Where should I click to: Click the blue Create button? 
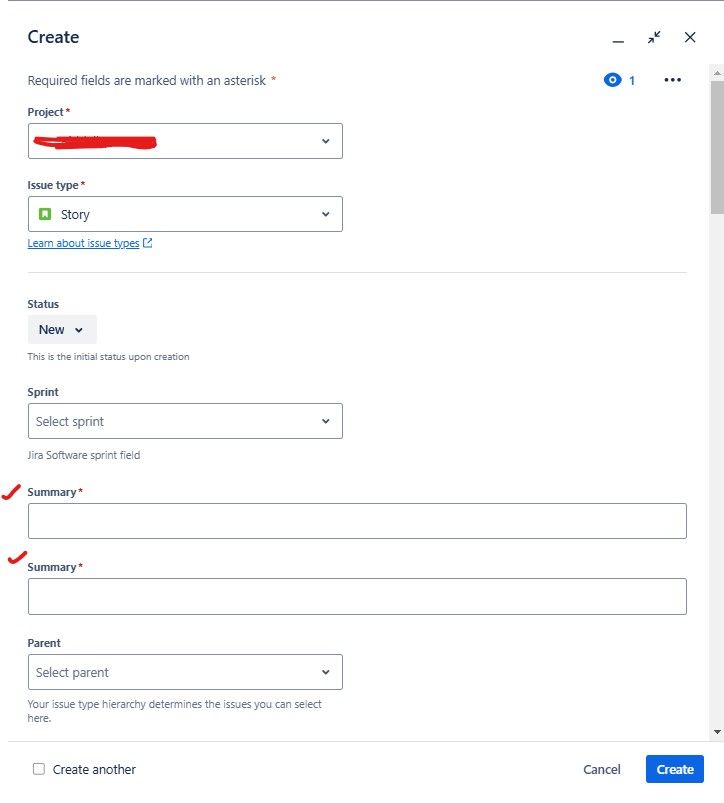[x=674, y=769]
